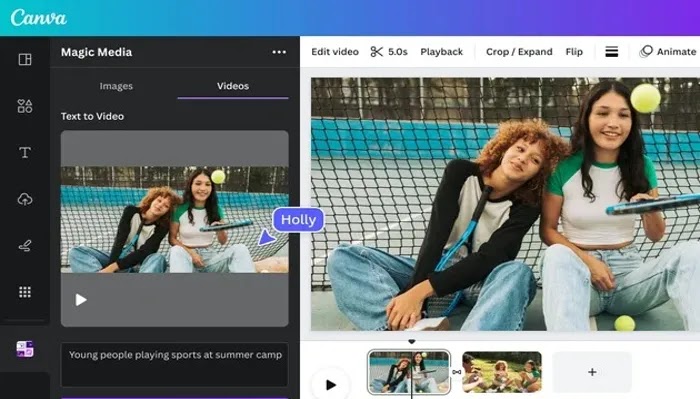Open the line weight menu icon

612,52
